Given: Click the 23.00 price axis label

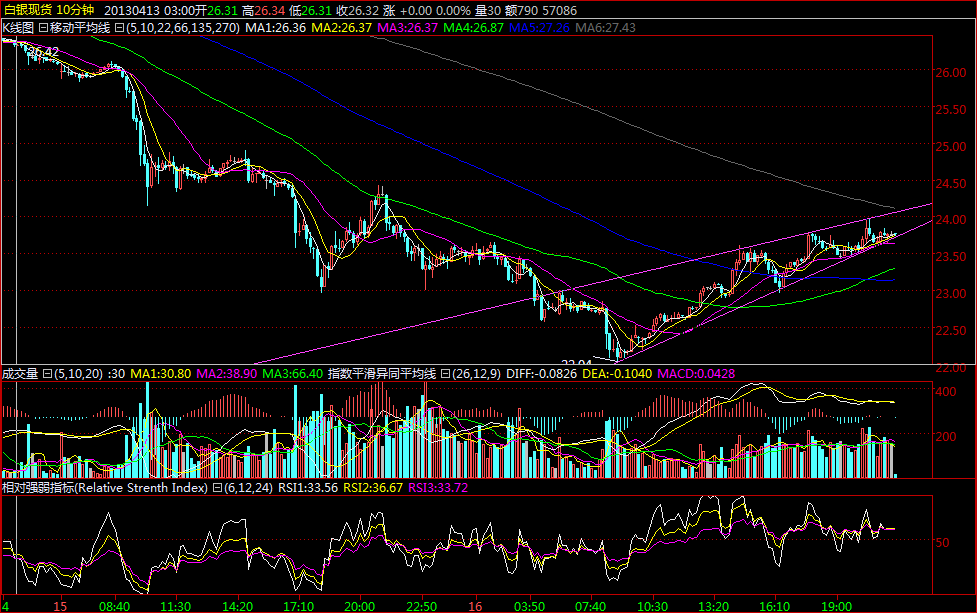Looking at the screenshot, I should point(951,293).
